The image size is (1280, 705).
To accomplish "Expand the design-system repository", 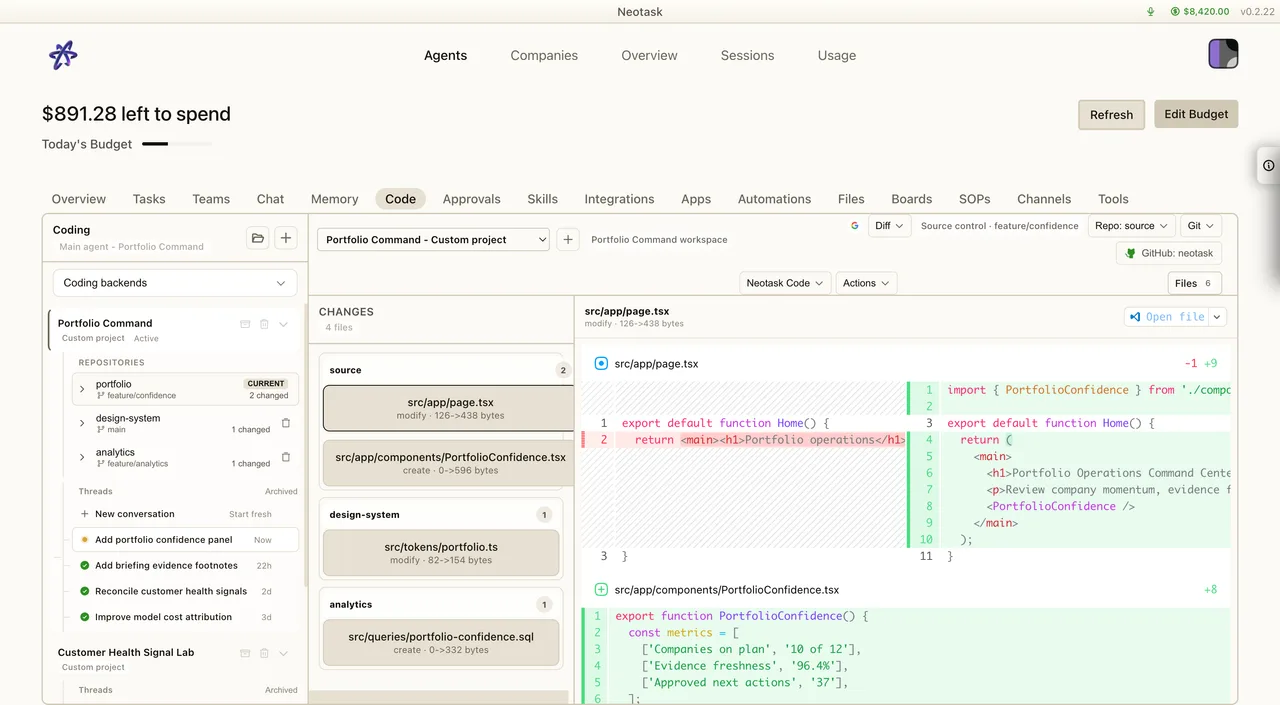I will pos(82,423).
